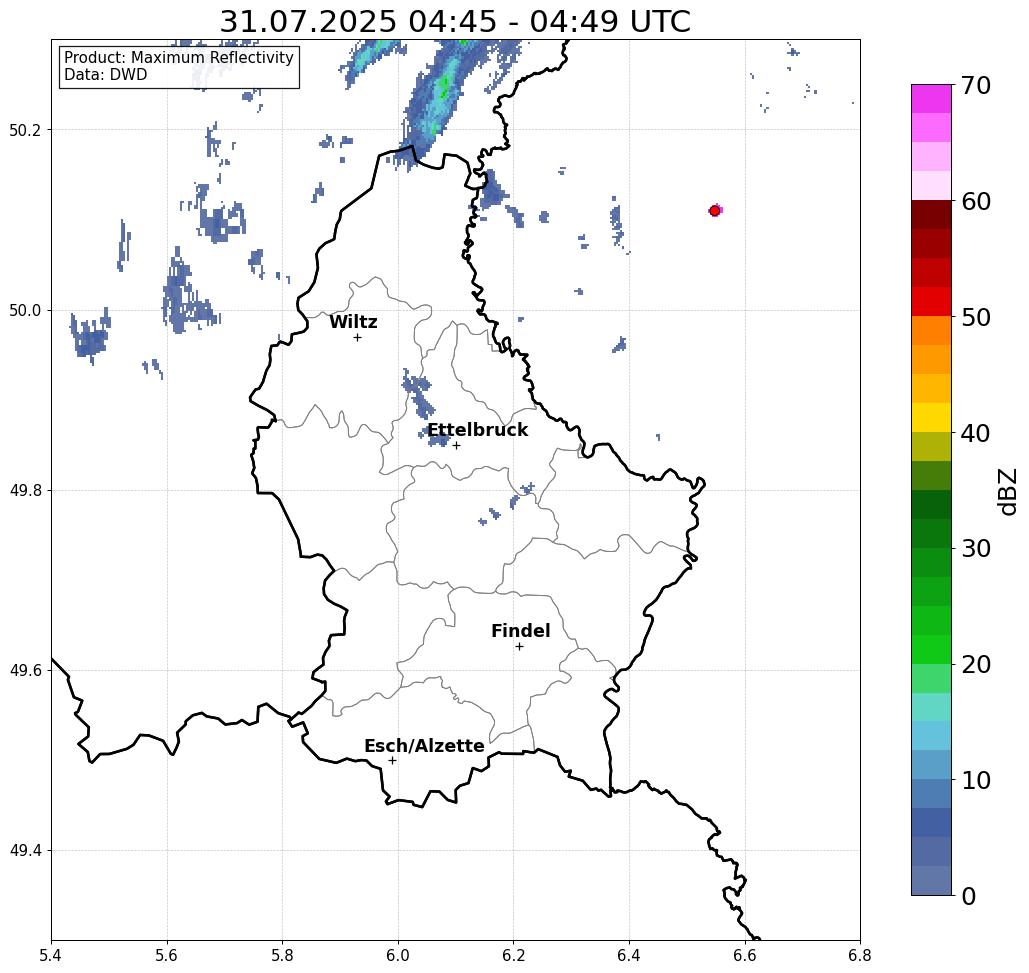Click the Wiltz city label
The image size is (1029, 973).
click(353, 321)
